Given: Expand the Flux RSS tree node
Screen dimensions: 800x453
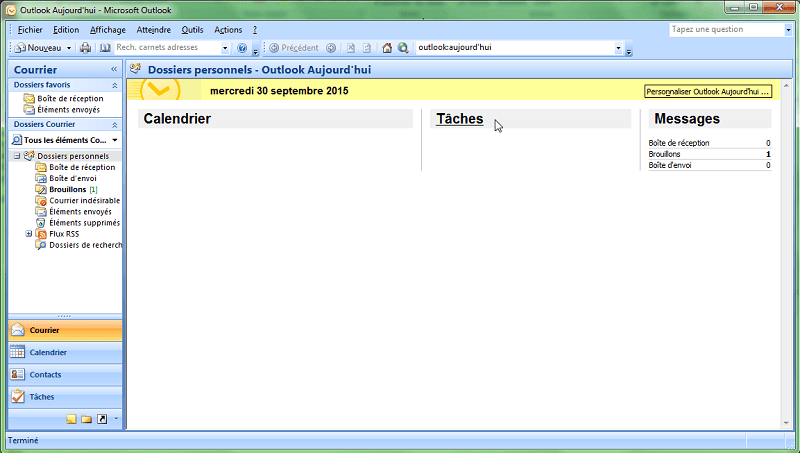Looking at the screenshot, I should point(29,234).
